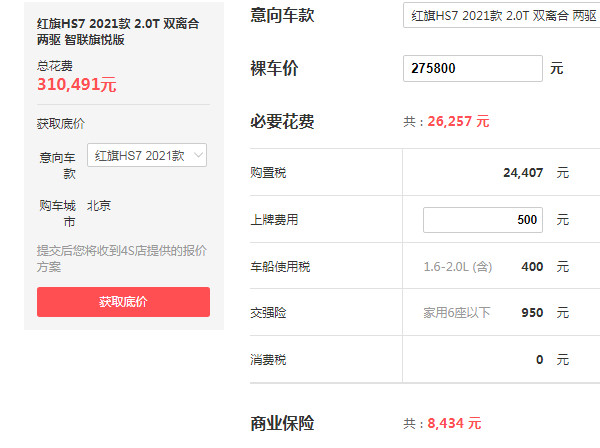Screen dimensions: 600x448
Task: Click the 必要花费 section heading
Action: click(282, 122)
